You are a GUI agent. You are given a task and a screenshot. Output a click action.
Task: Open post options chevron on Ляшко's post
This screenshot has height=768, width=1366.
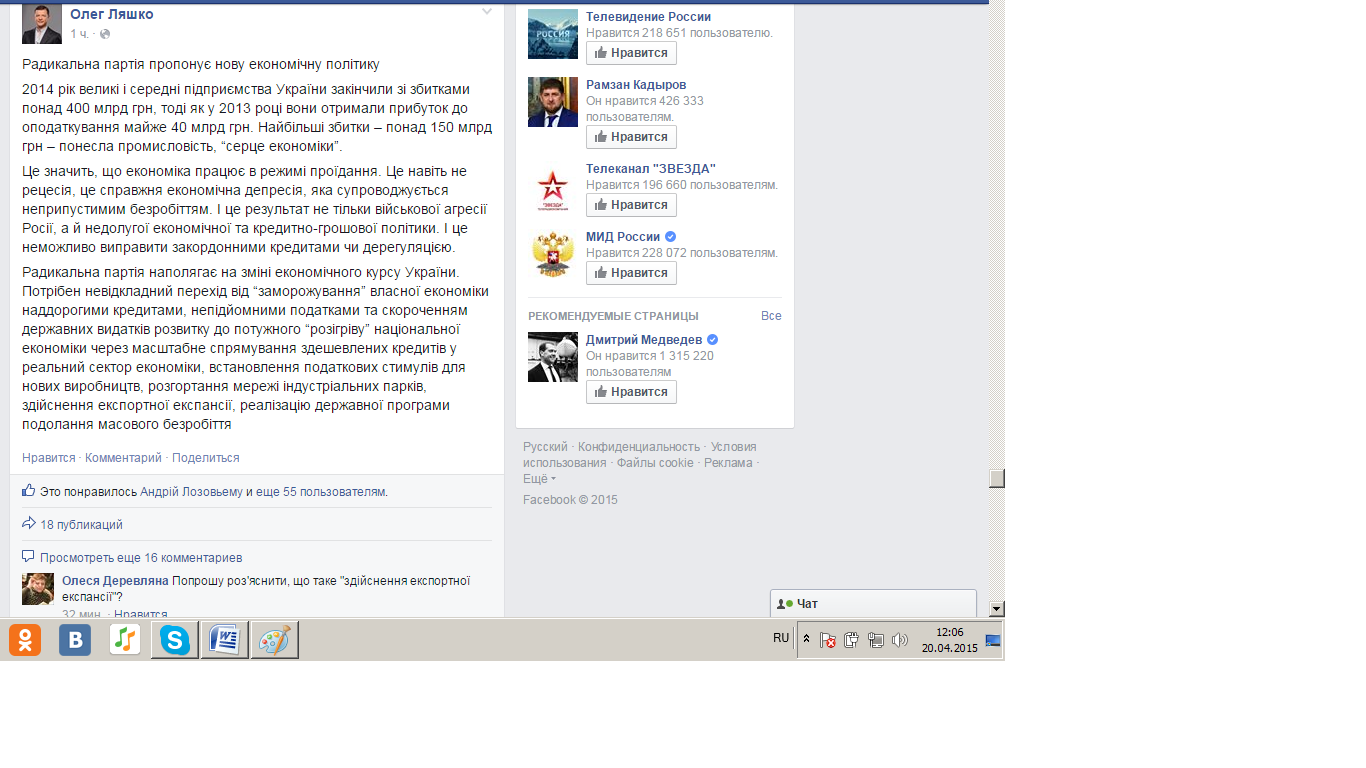point(487,12)
